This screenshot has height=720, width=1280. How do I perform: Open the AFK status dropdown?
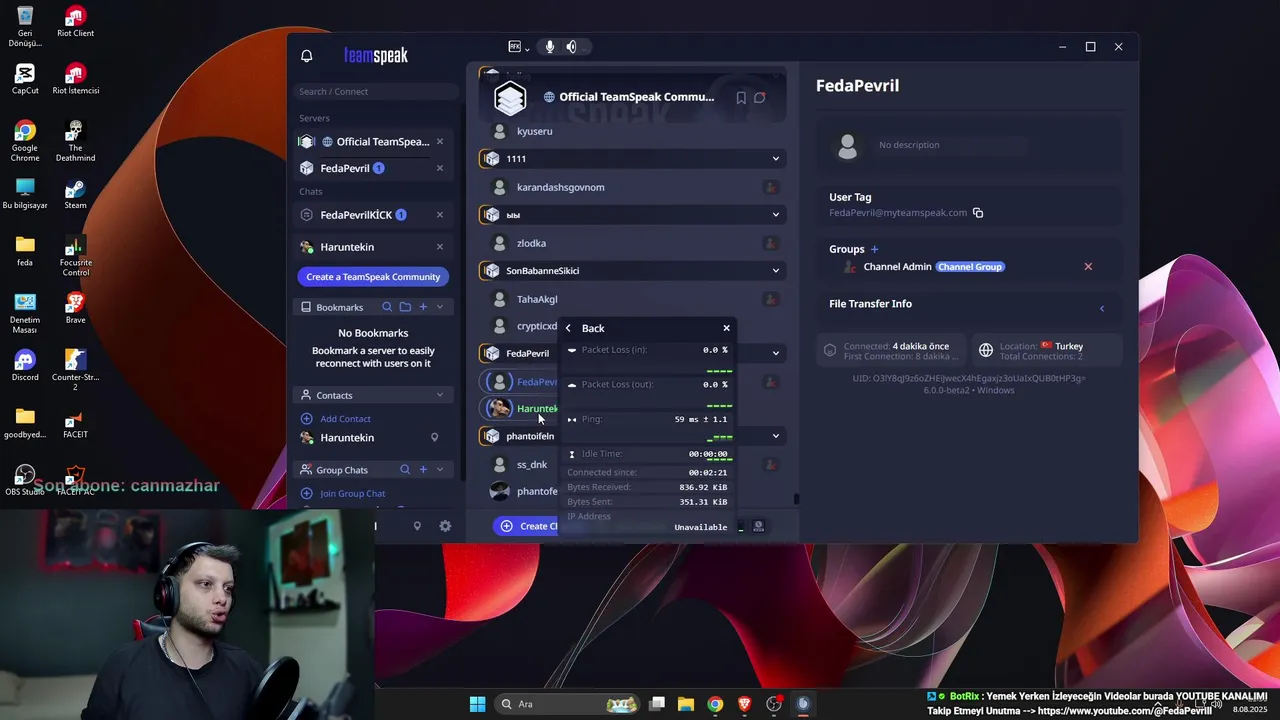pos(518,47)
